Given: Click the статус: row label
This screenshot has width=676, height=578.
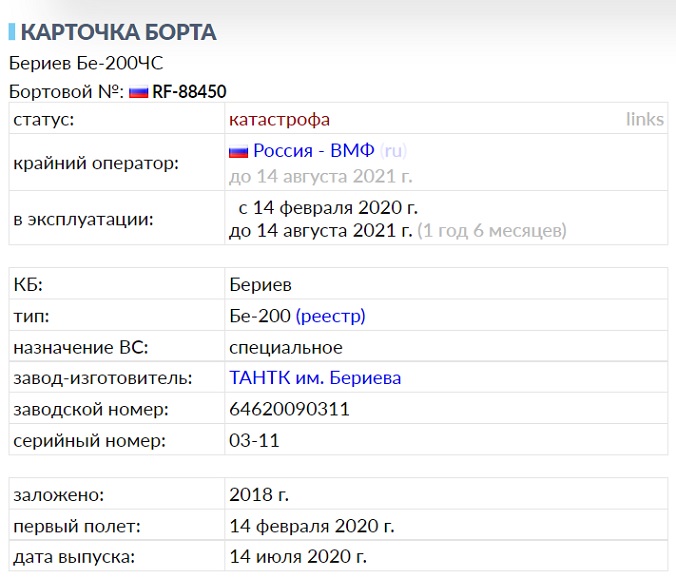Looking at the screenshot, I should coord(44,119).
